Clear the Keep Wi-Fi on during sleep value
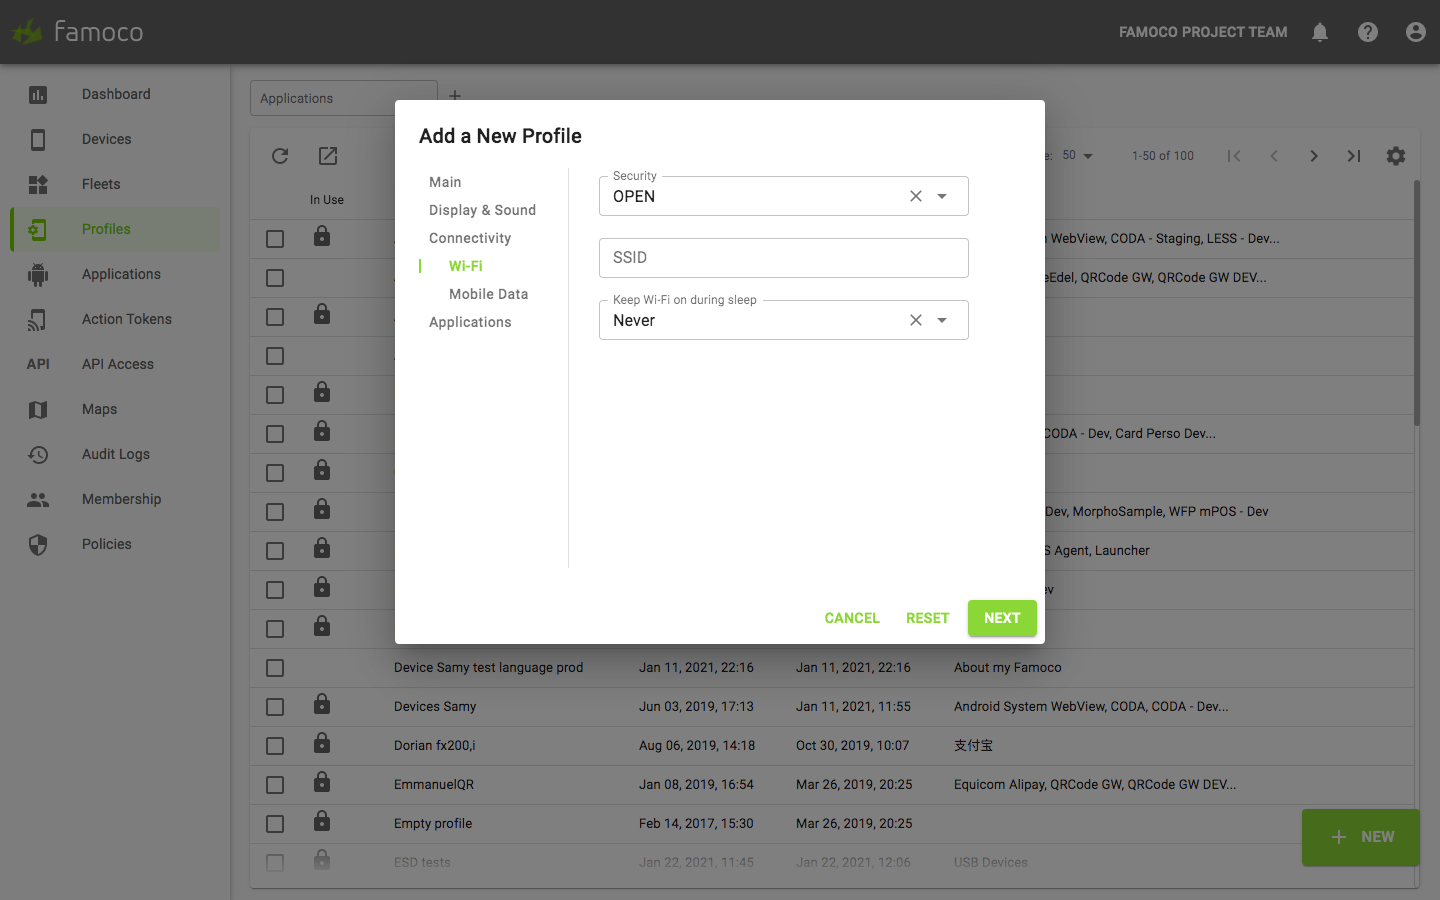This screenshot has width=1440, height=900. (x=916, y=320)
